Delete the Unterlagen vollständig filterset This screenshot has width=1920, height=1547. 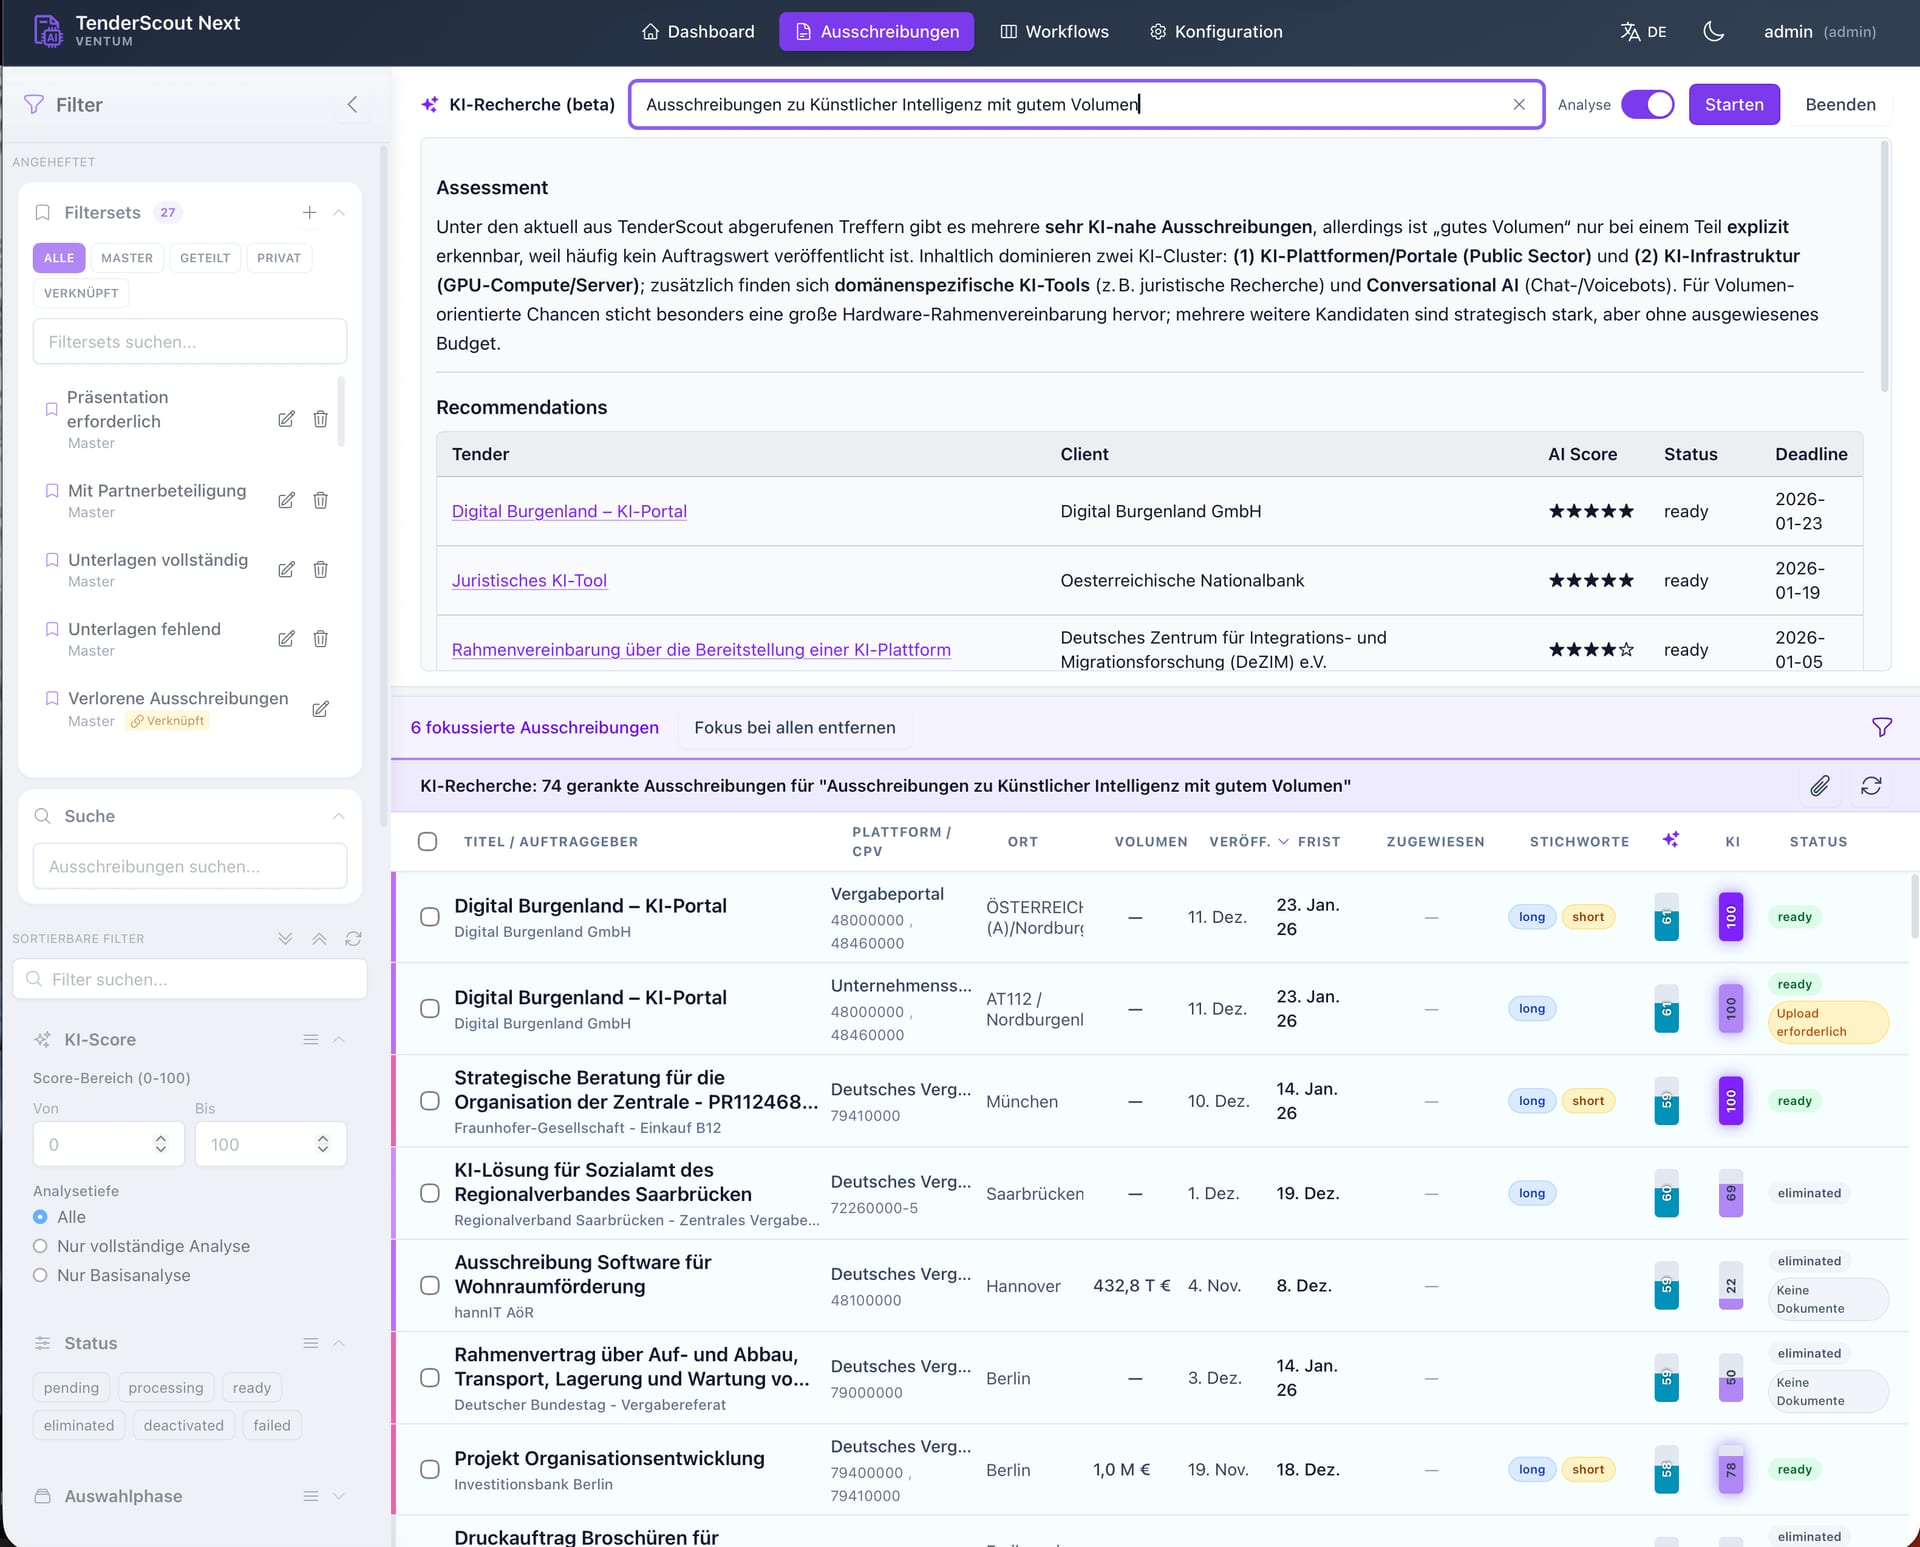coord(320,569)
